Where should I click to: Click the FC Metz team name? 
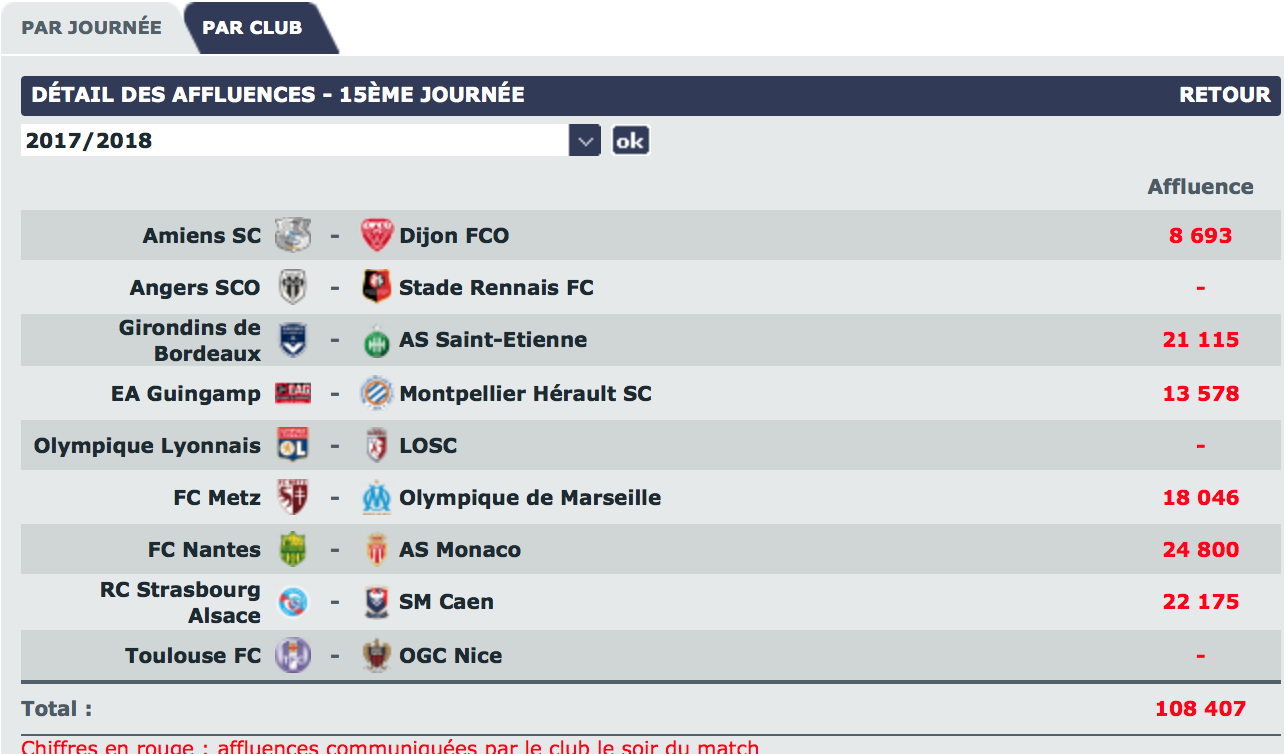[x=217, y=497]
